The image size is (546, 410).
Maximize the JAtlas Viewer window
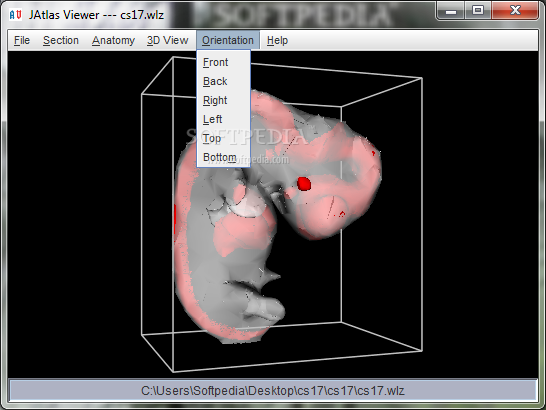click(x=478, y=11)
